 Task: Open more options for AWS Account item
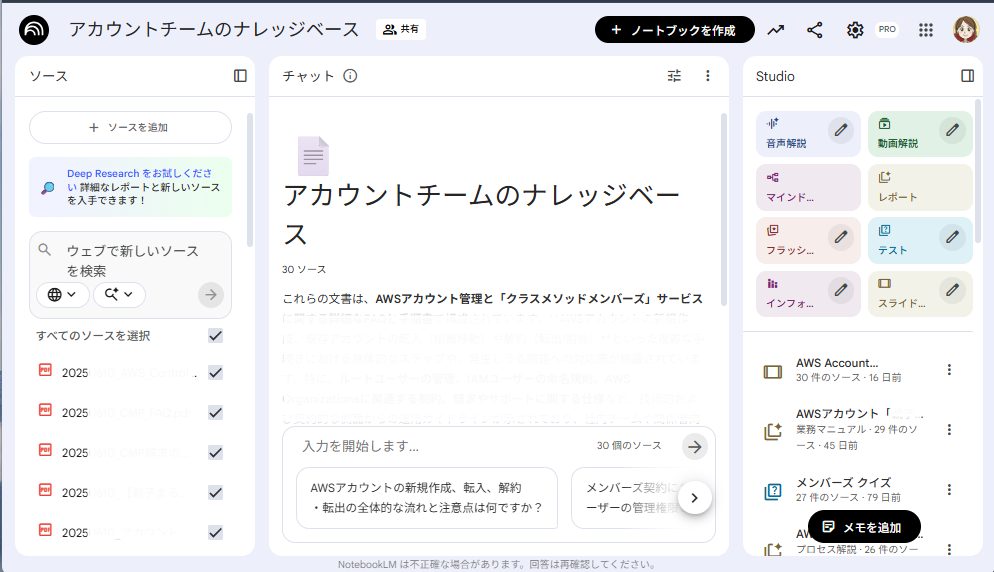coord(949,370)
